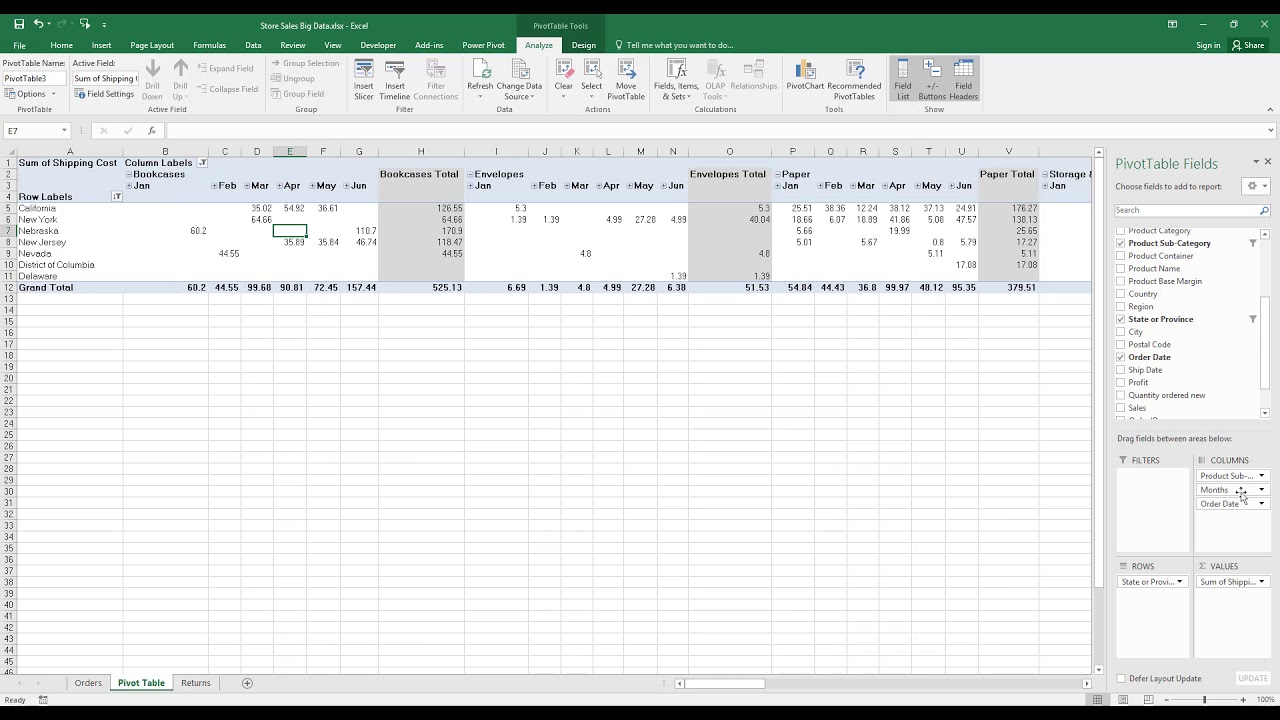
Task: Collapse the Bookcases column group
Action: [x=129, y=175]
